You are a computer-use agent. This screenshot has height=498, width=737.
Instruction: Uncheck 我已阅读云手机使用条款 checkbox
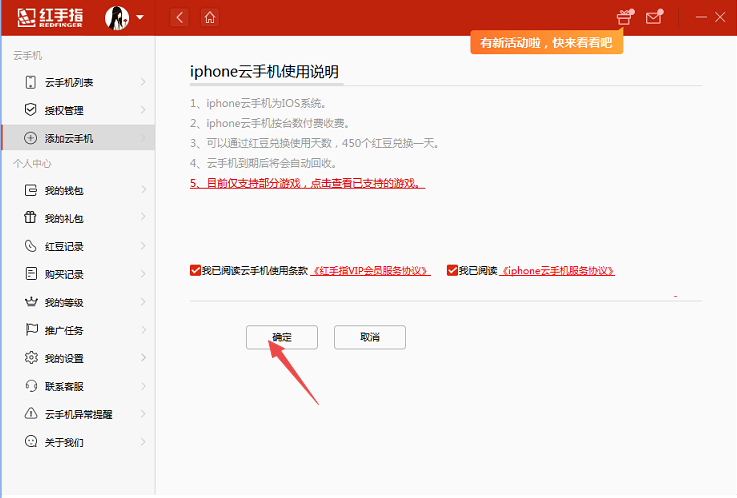point(196,271)
